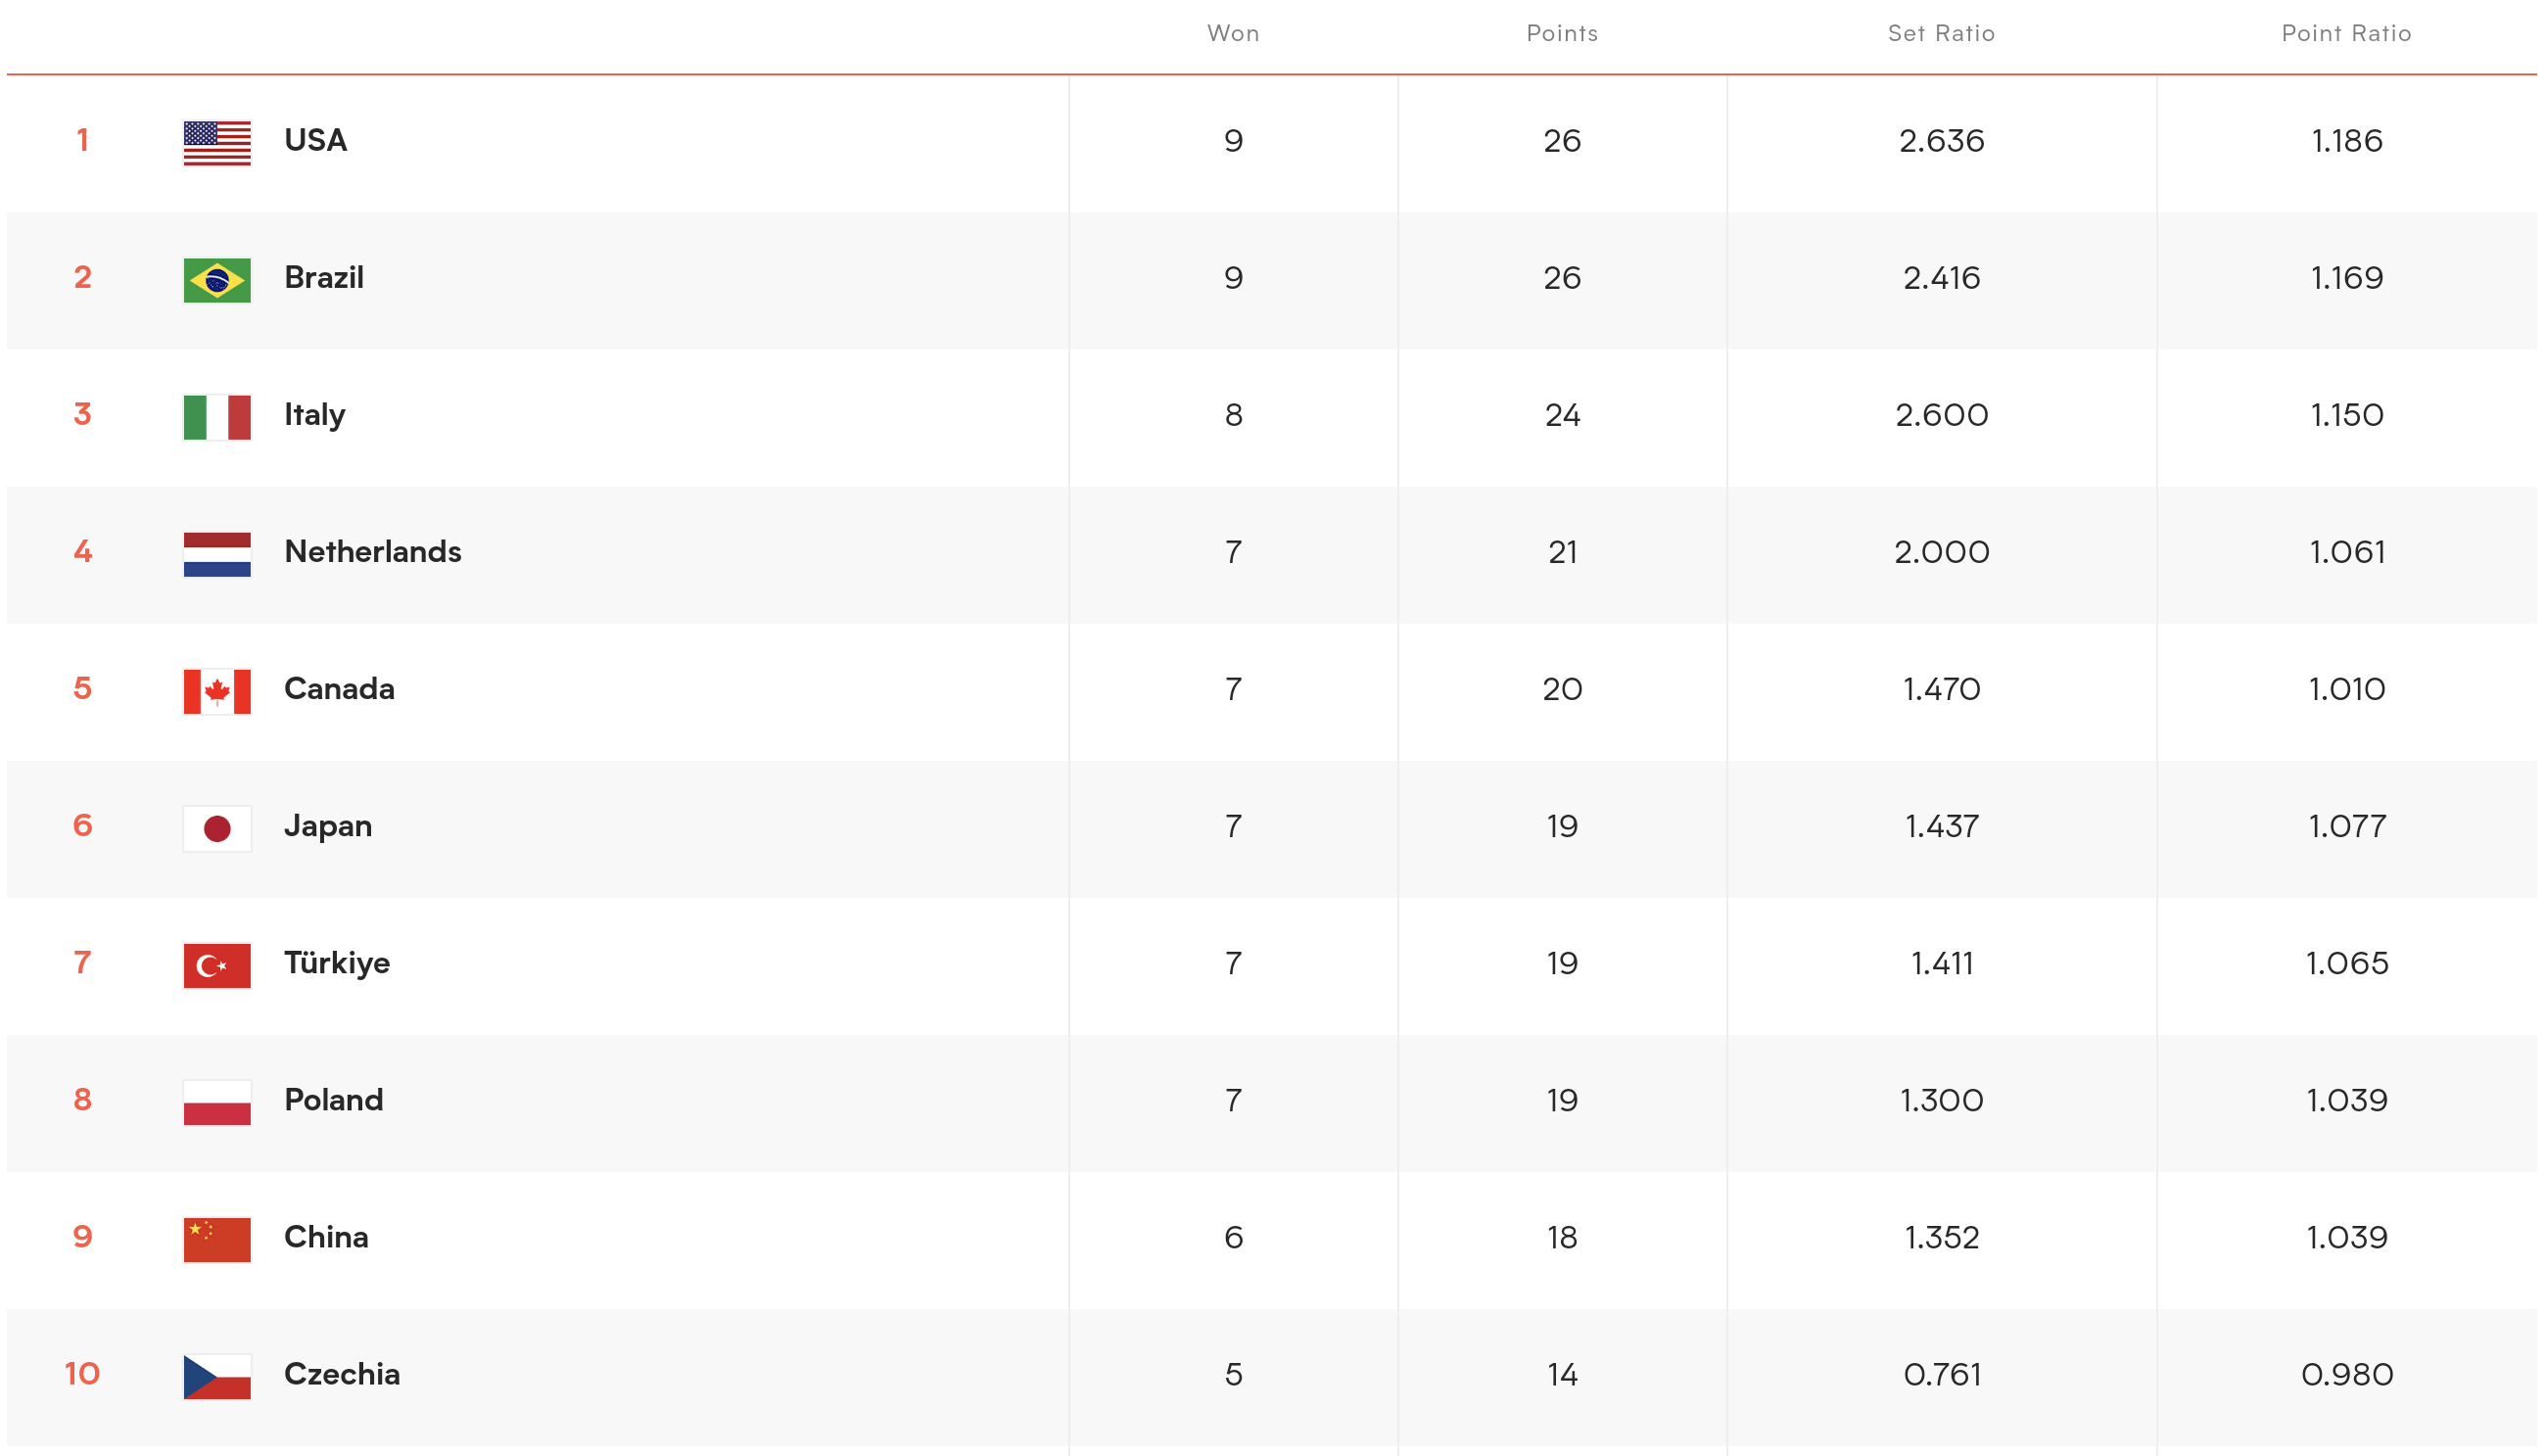Click the USA flag icon

(x=217, y=143)
